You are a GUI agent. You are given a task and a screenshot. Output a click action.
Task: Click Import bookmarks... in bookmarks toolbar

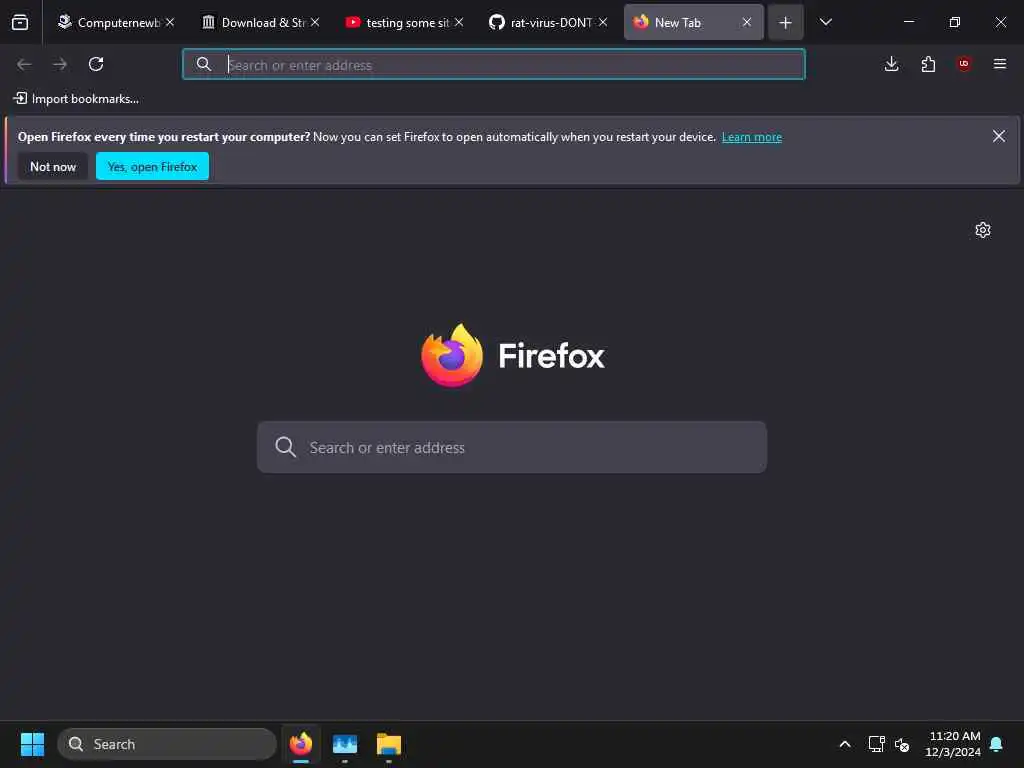[x=76, y=99]
